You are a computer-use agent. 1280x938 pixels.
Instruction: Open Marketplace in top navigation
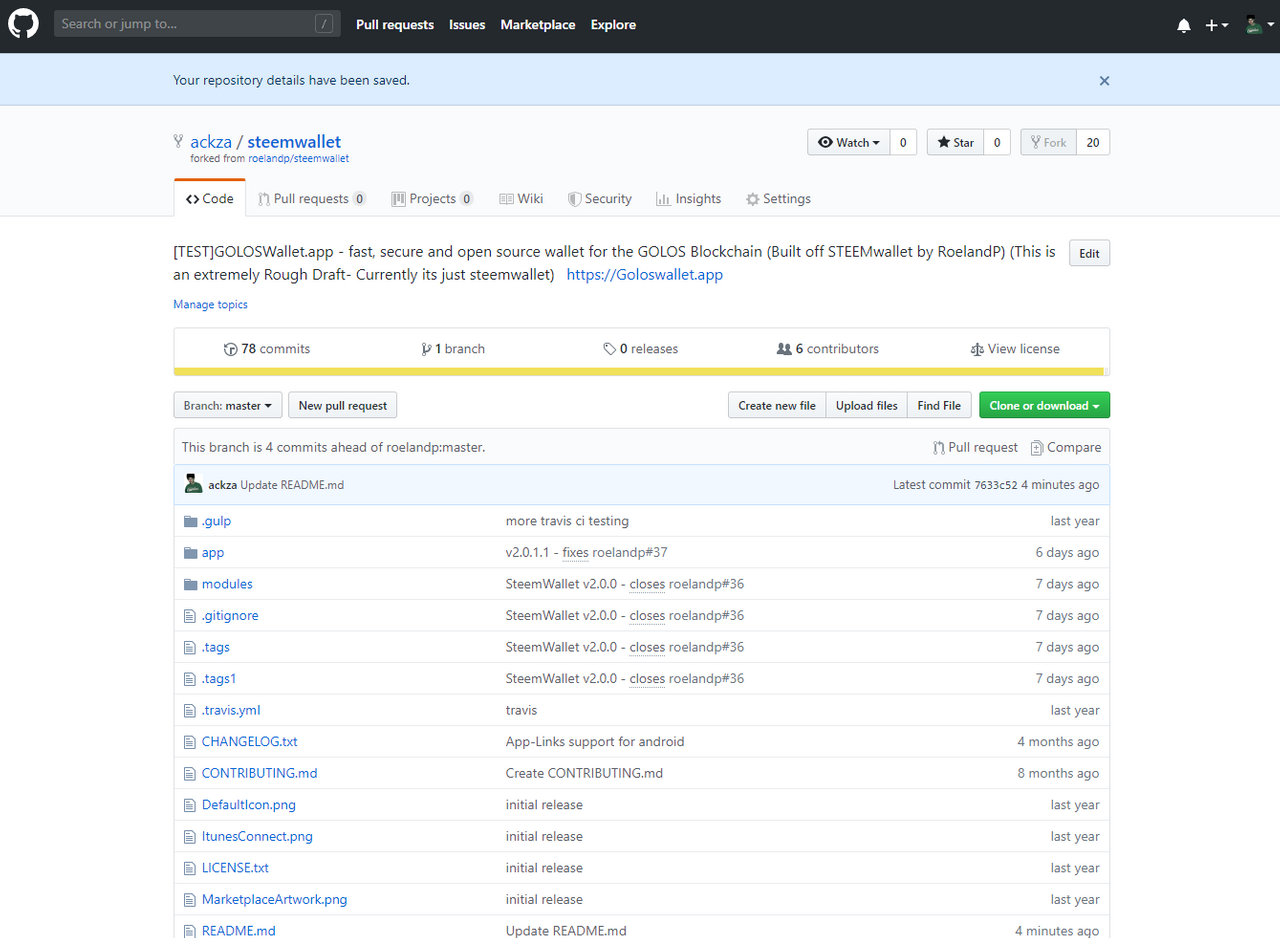538,24
